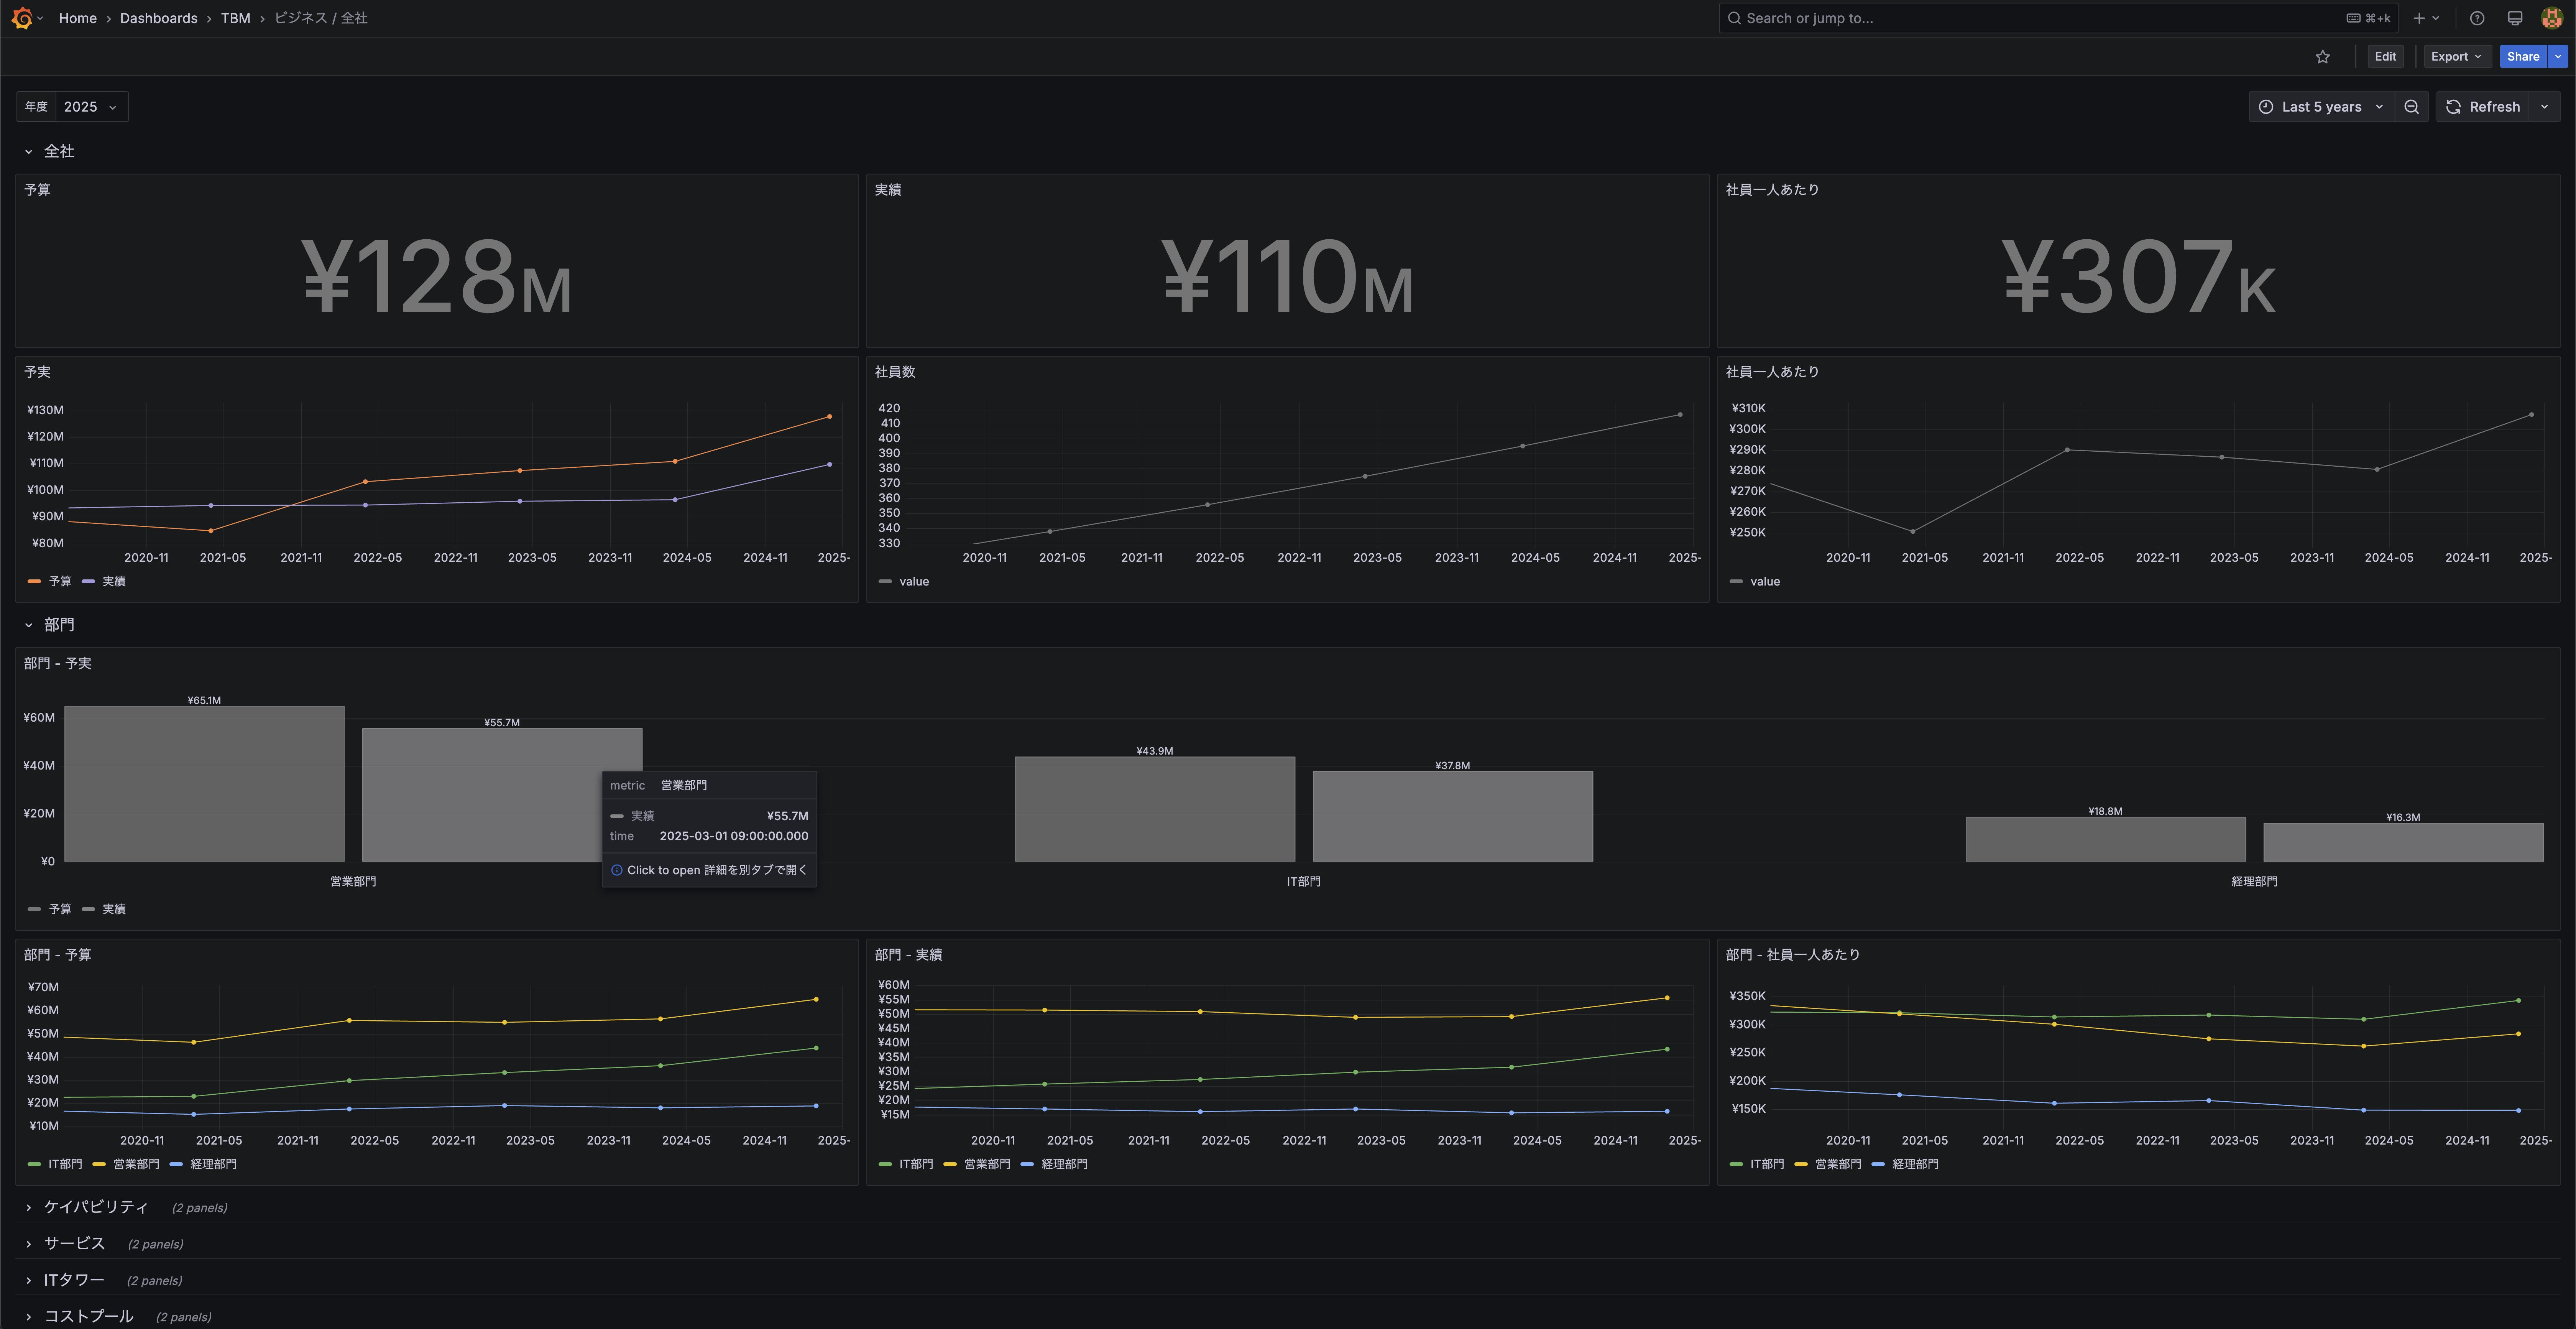Open the 社員数 panel title

coord(895,372)
